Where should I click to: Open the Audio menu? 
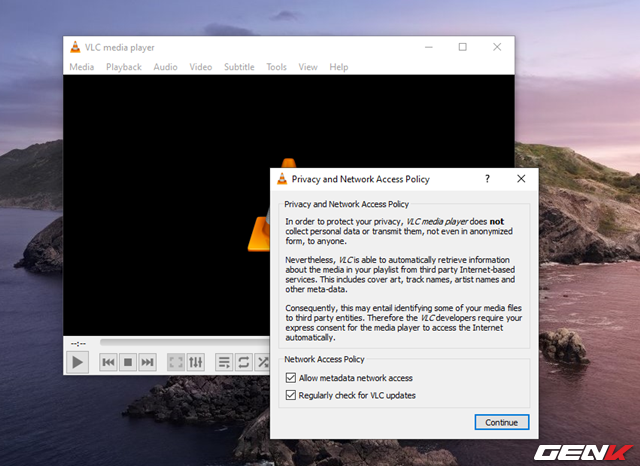pos(165,67)
